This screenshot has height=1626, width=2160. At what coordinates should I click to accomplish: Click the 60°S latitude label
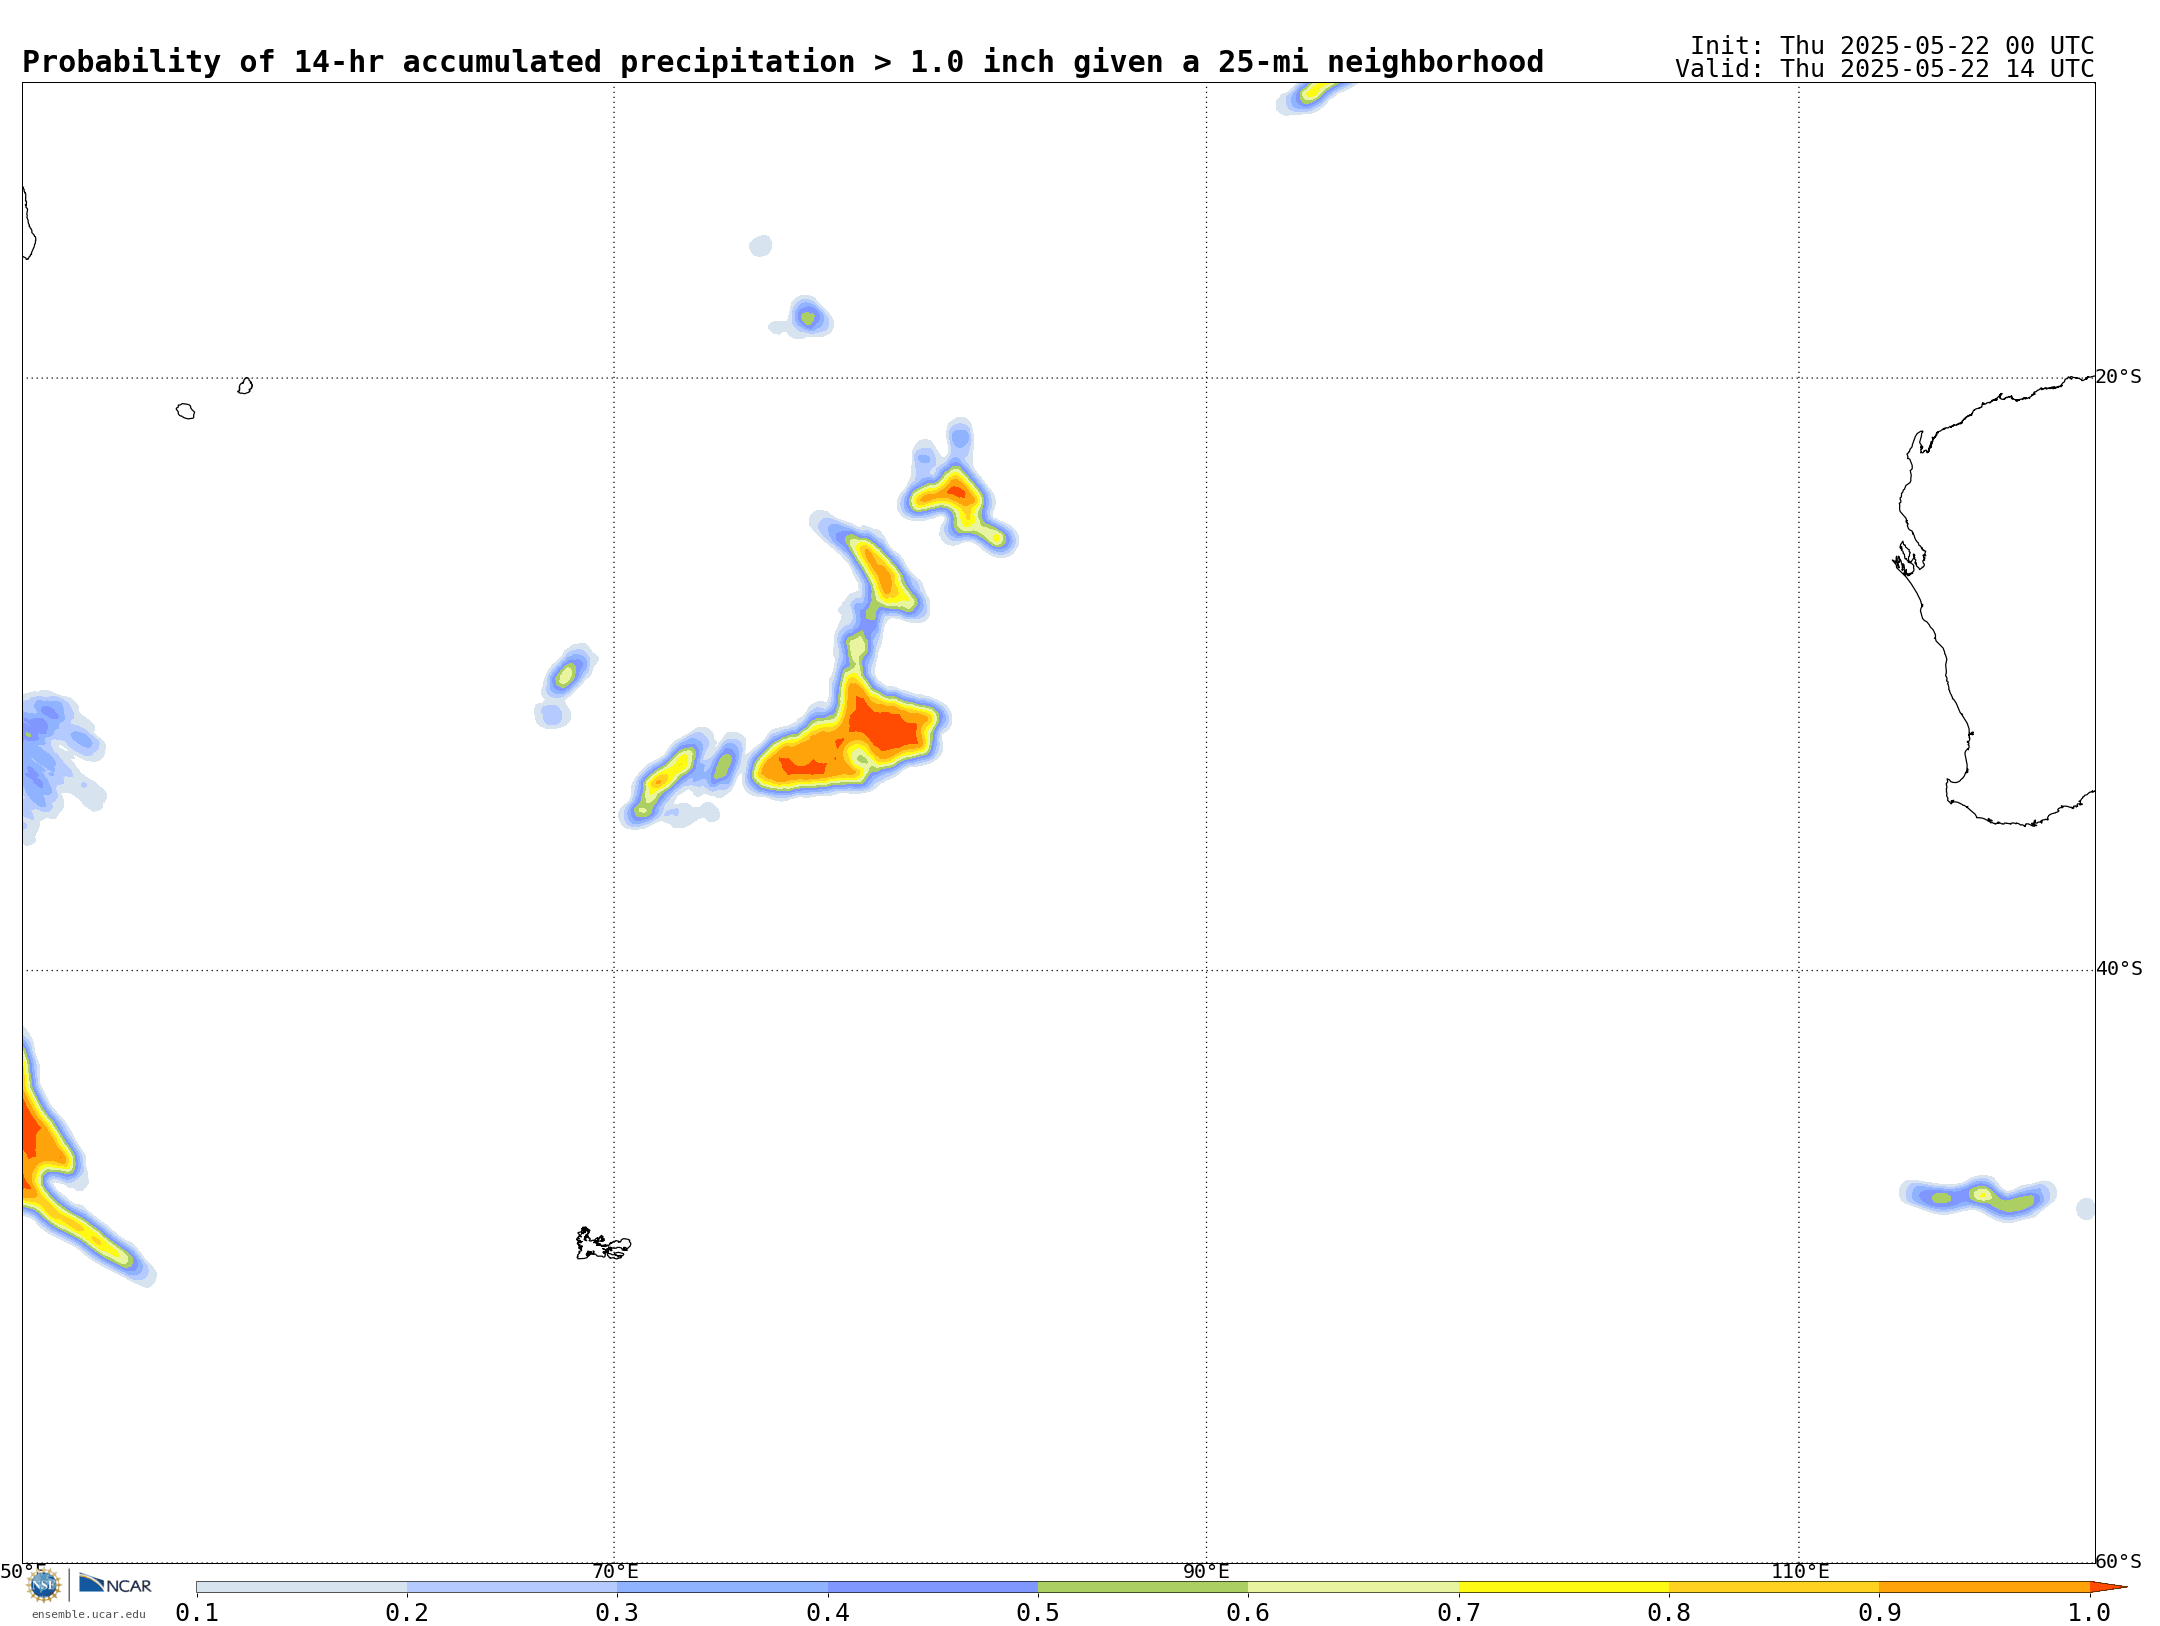click(x=2118, y=1561)
